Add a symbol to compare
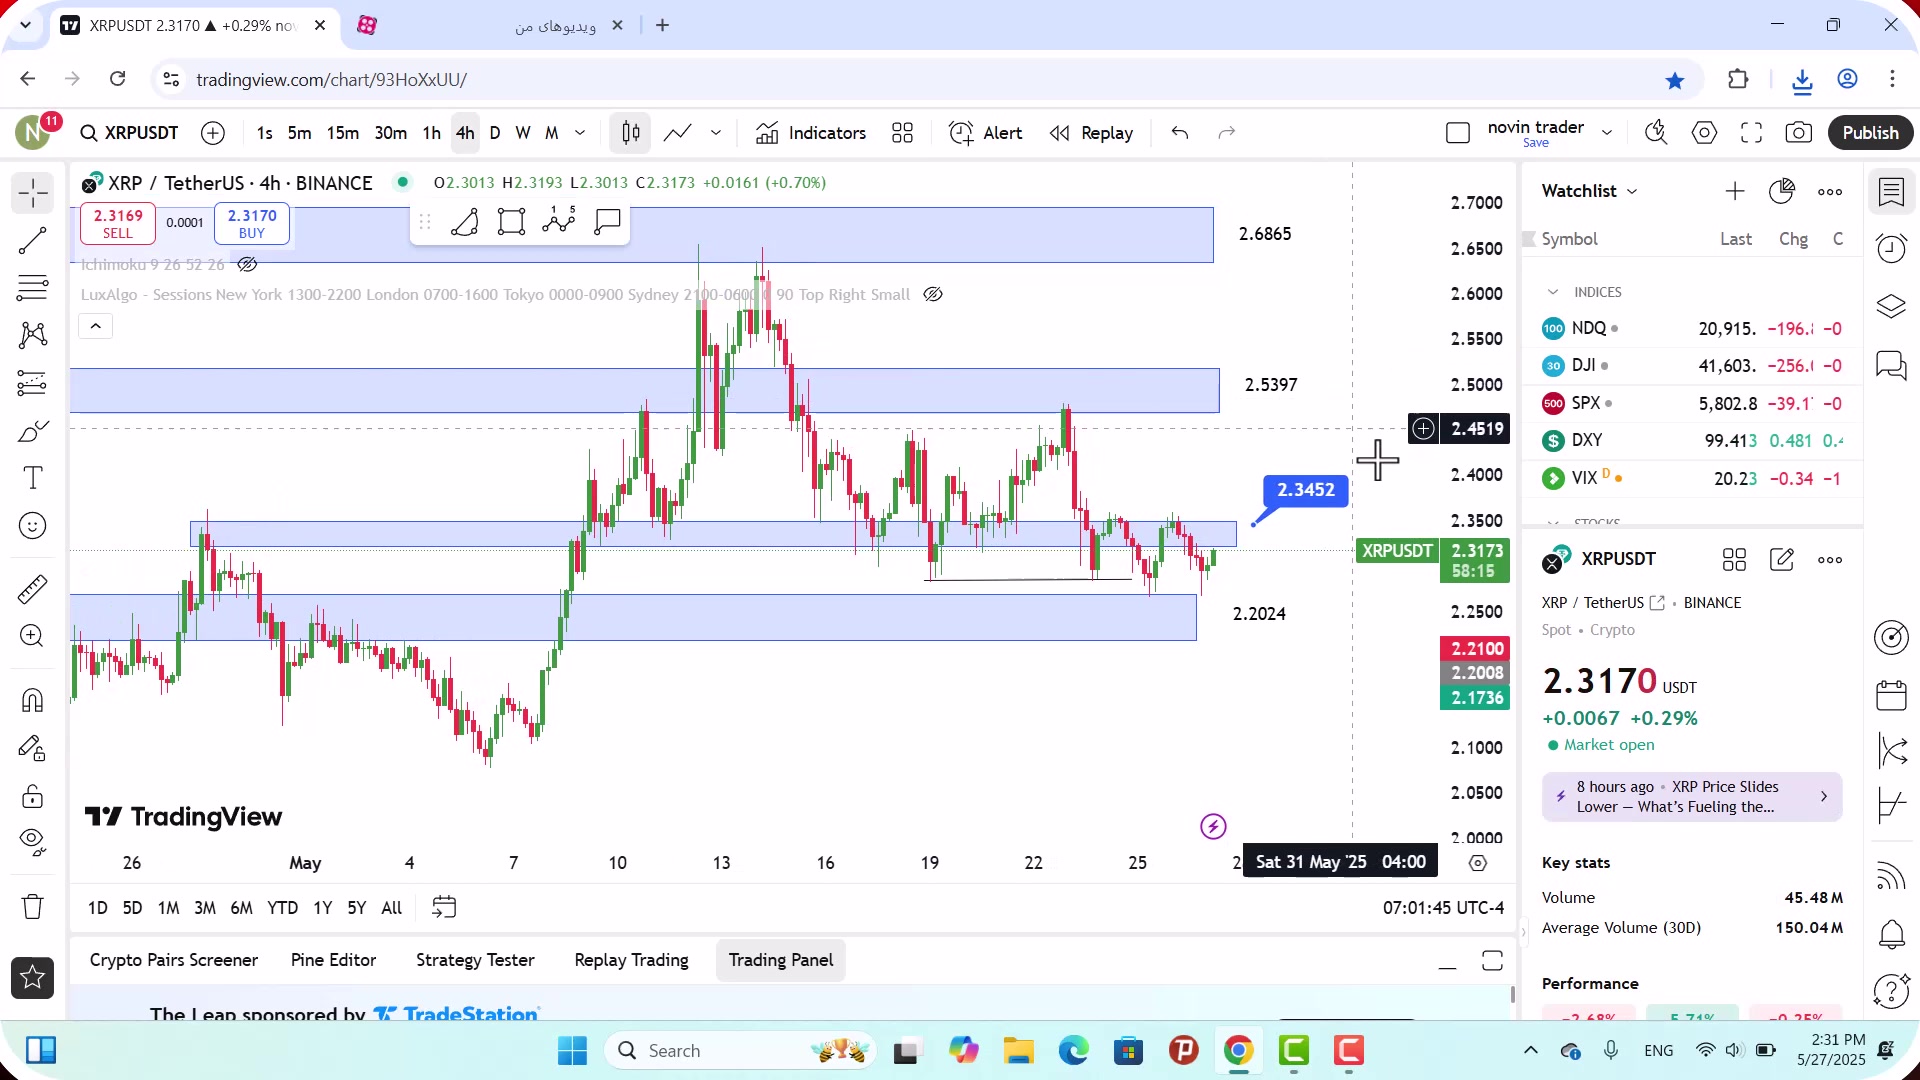This screenshot has height=1080, width=1920. 213,133
